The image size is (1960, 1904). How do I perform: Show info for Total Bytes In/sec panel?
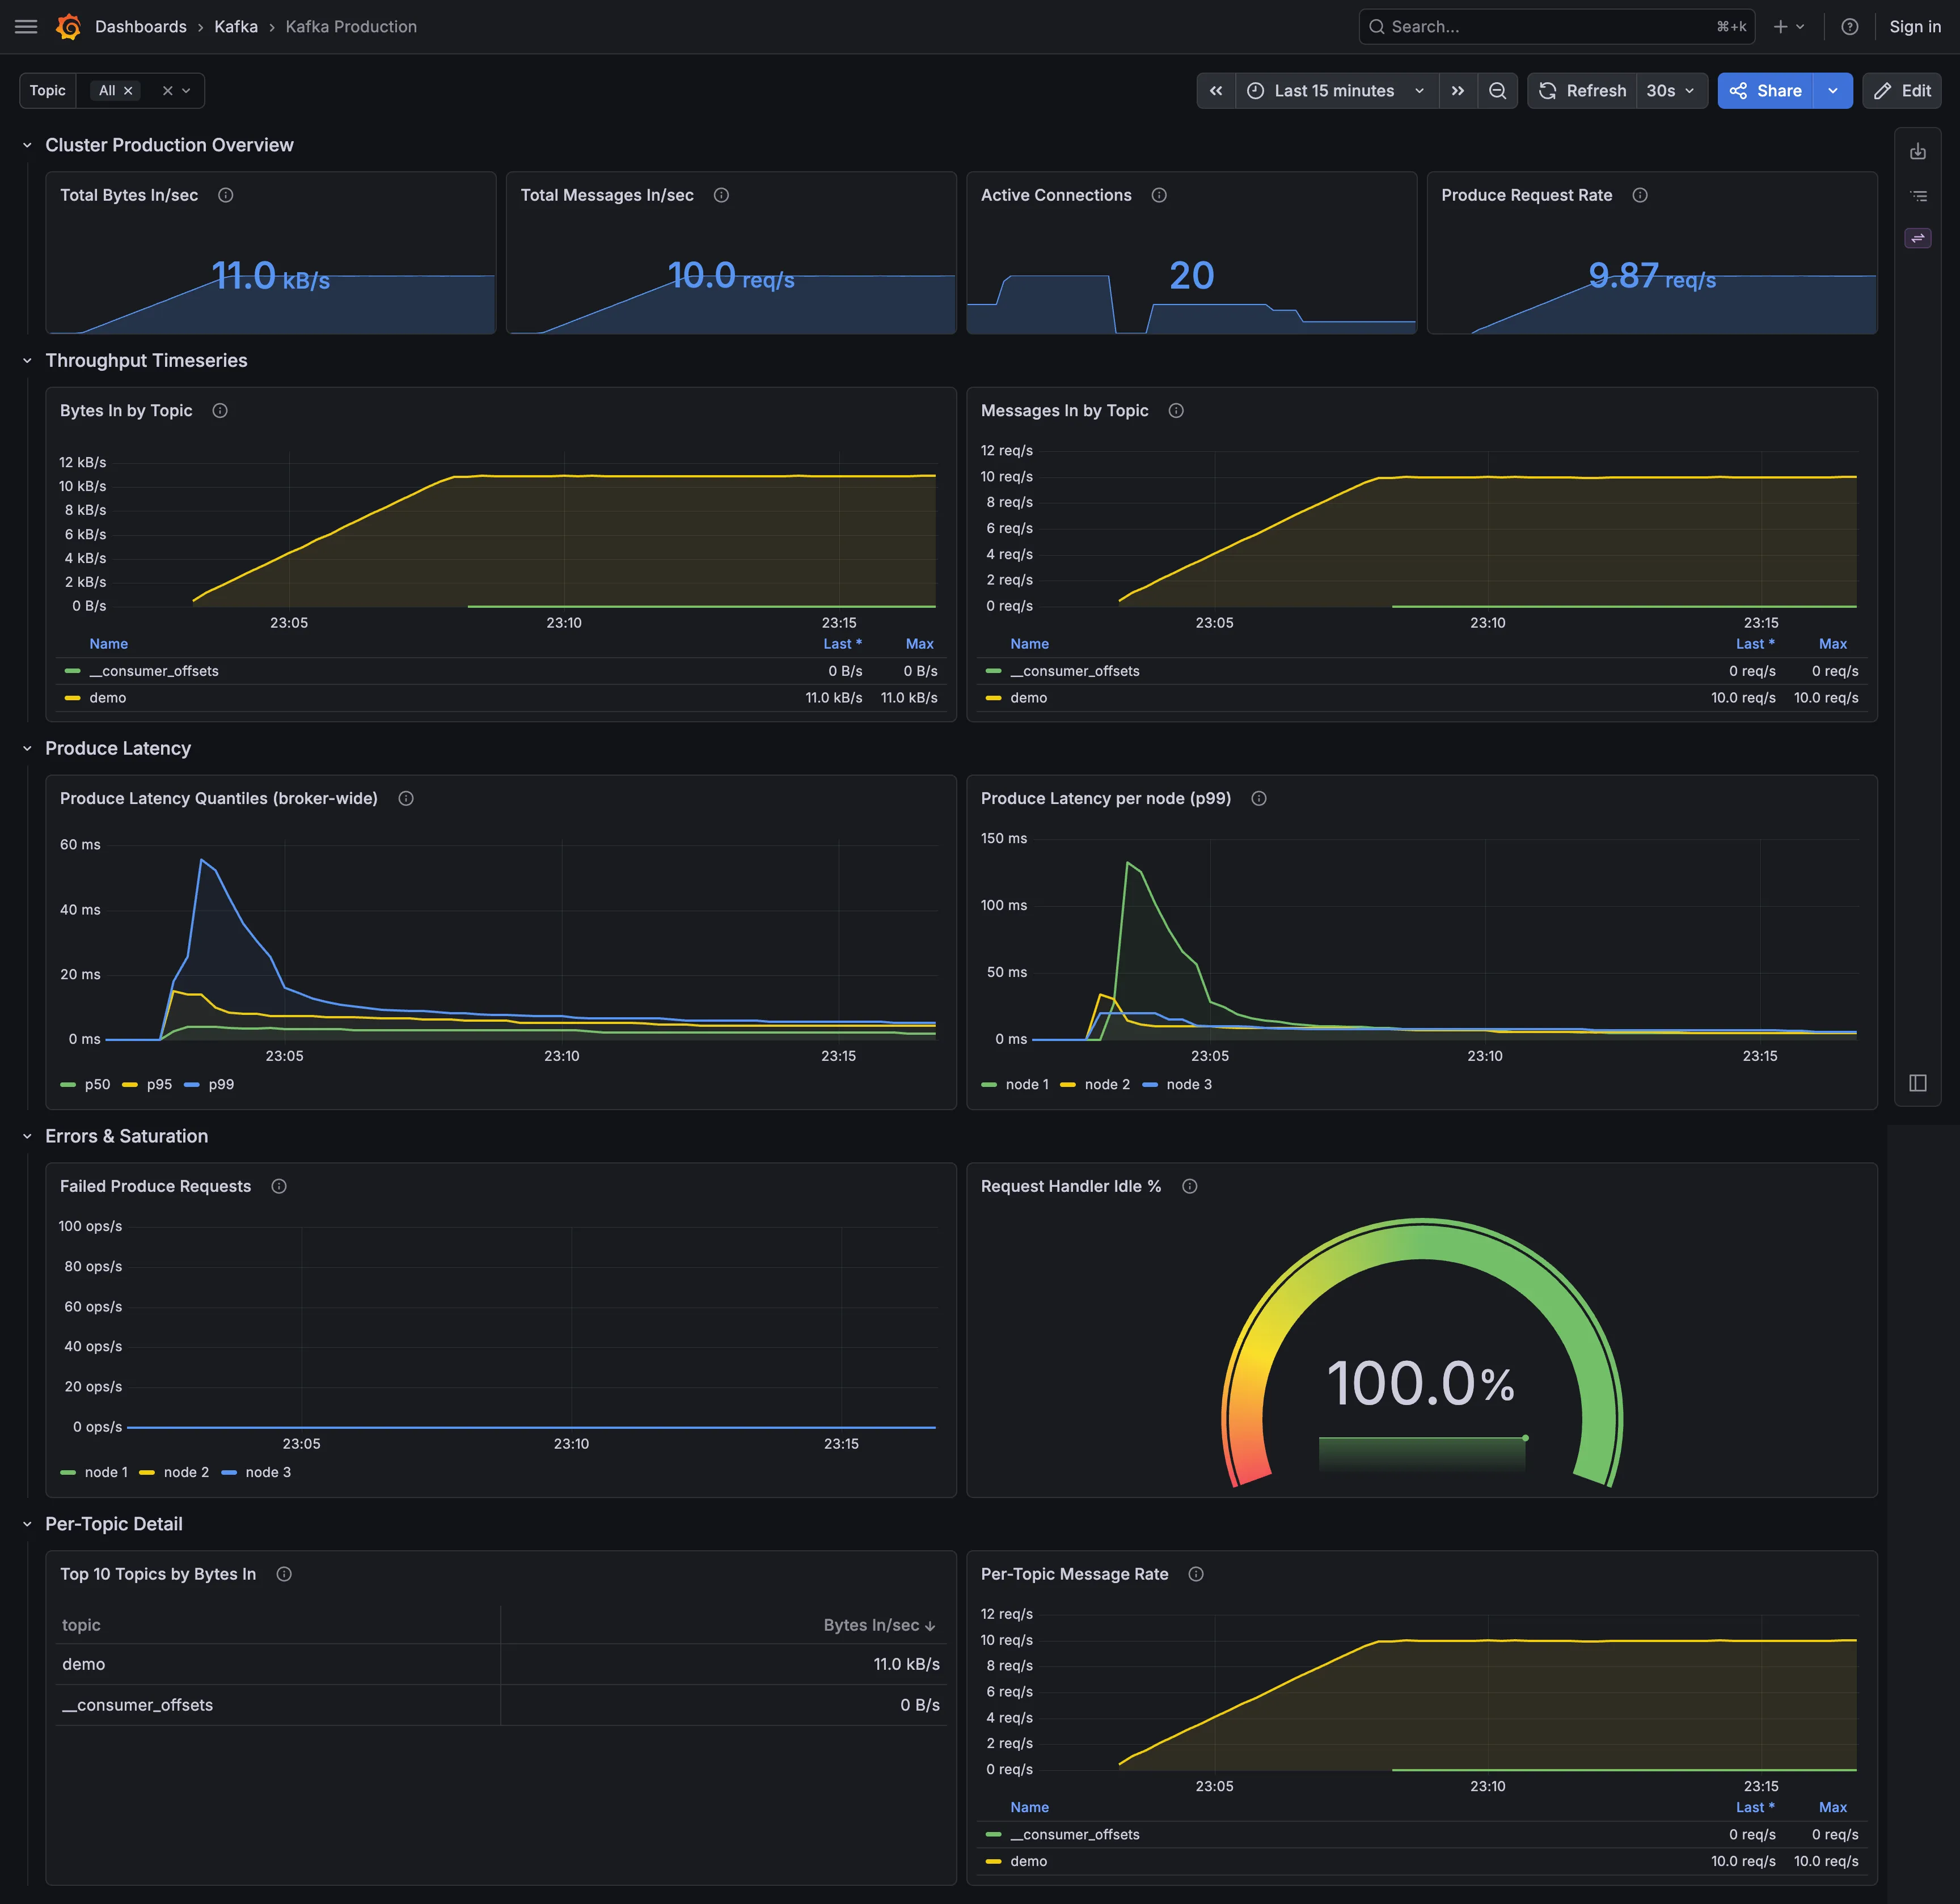(226, 195)
